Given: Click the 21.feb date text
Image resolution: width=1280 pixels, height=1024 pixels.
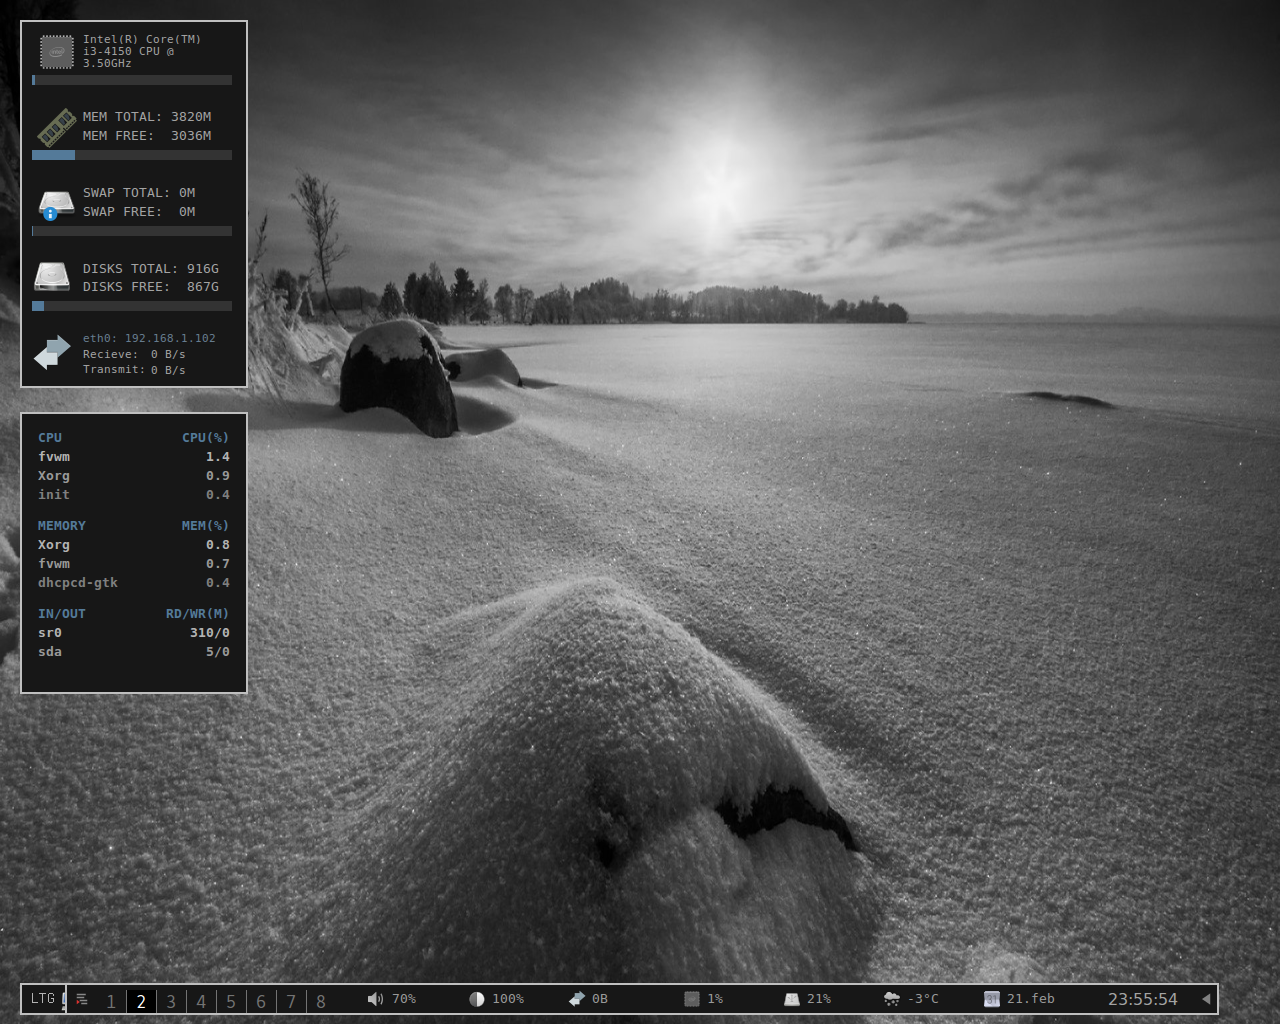Looking at the screenshot, I should tap(1031, 999).
